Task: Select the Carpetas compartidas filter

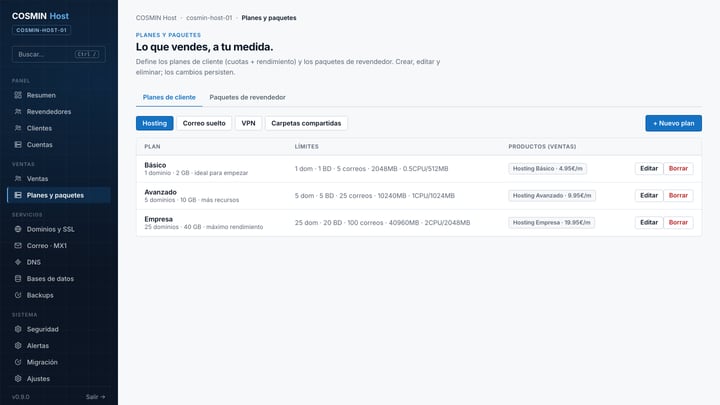Action: pyautogui.click(x=306, y=123)
